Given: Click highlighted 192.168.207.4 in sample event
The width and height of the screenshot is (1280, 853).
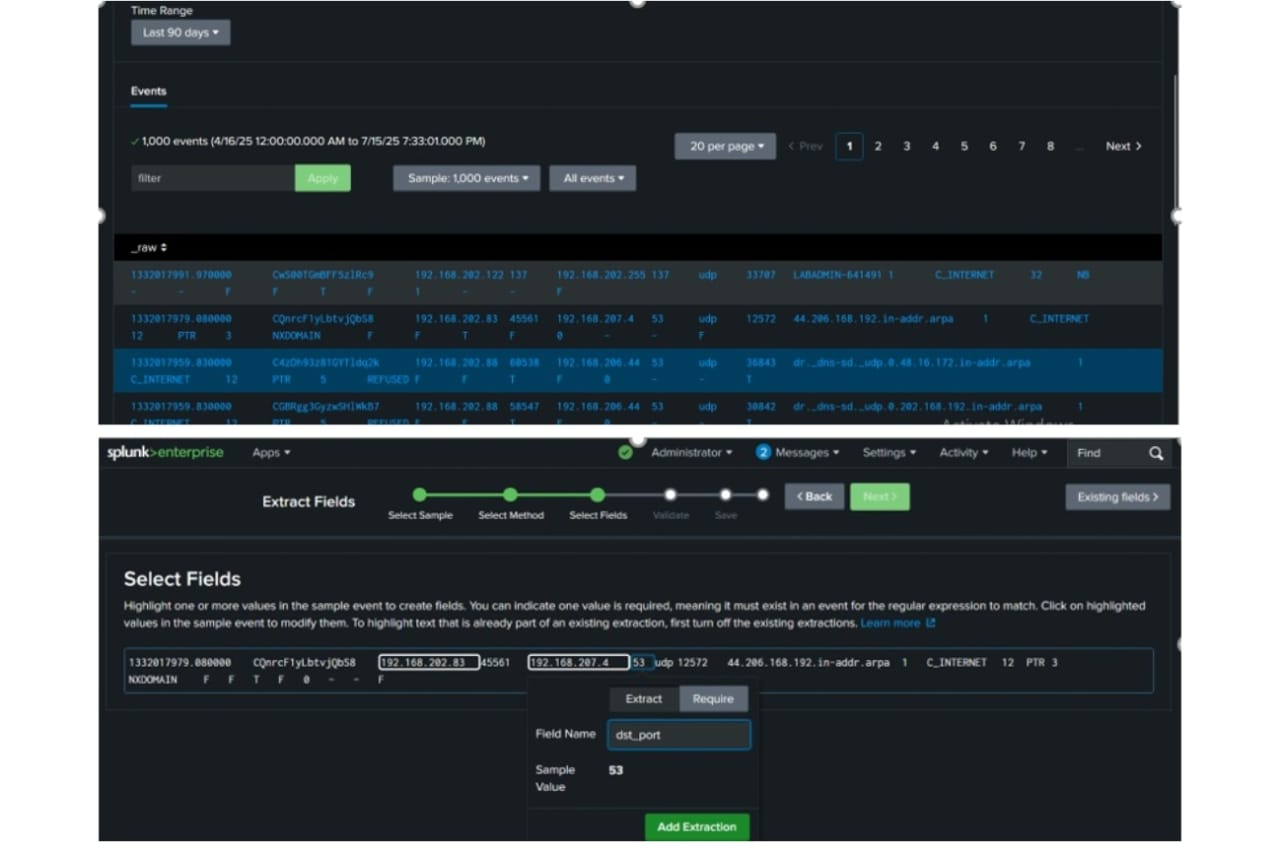Looking at the screenshot, I should 578,662.
